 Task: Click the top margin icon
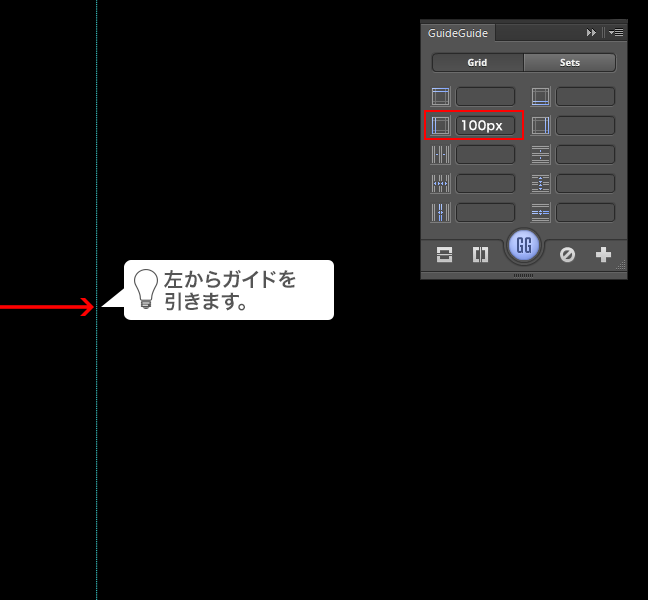coord(441,97)
